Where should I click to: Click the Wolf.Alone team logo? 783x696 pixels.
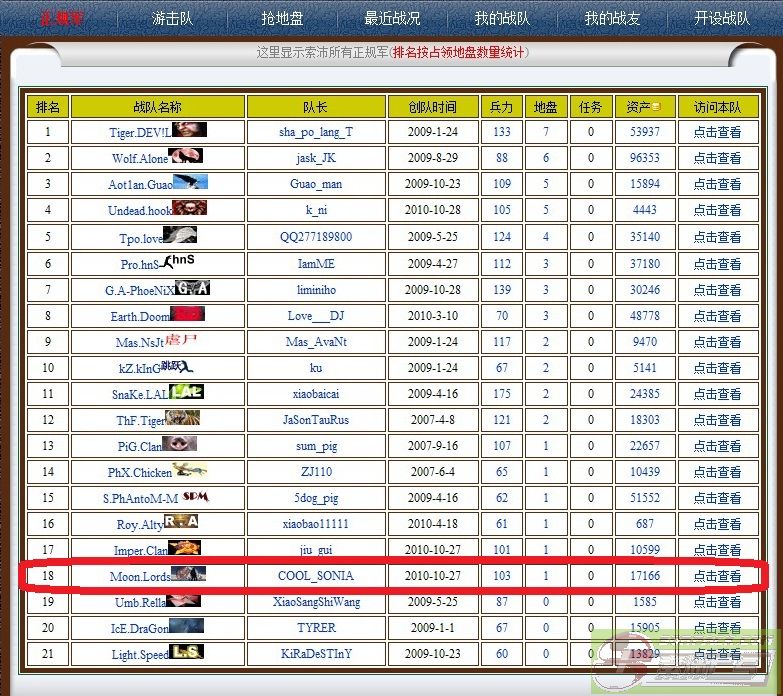tap(185, 156)
